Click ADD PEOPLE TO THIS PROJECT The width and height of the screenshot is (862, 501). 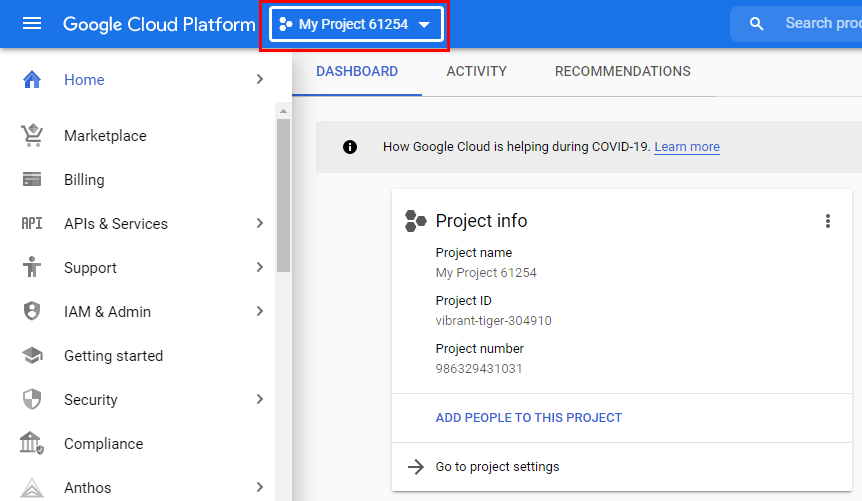click(528, 418)
